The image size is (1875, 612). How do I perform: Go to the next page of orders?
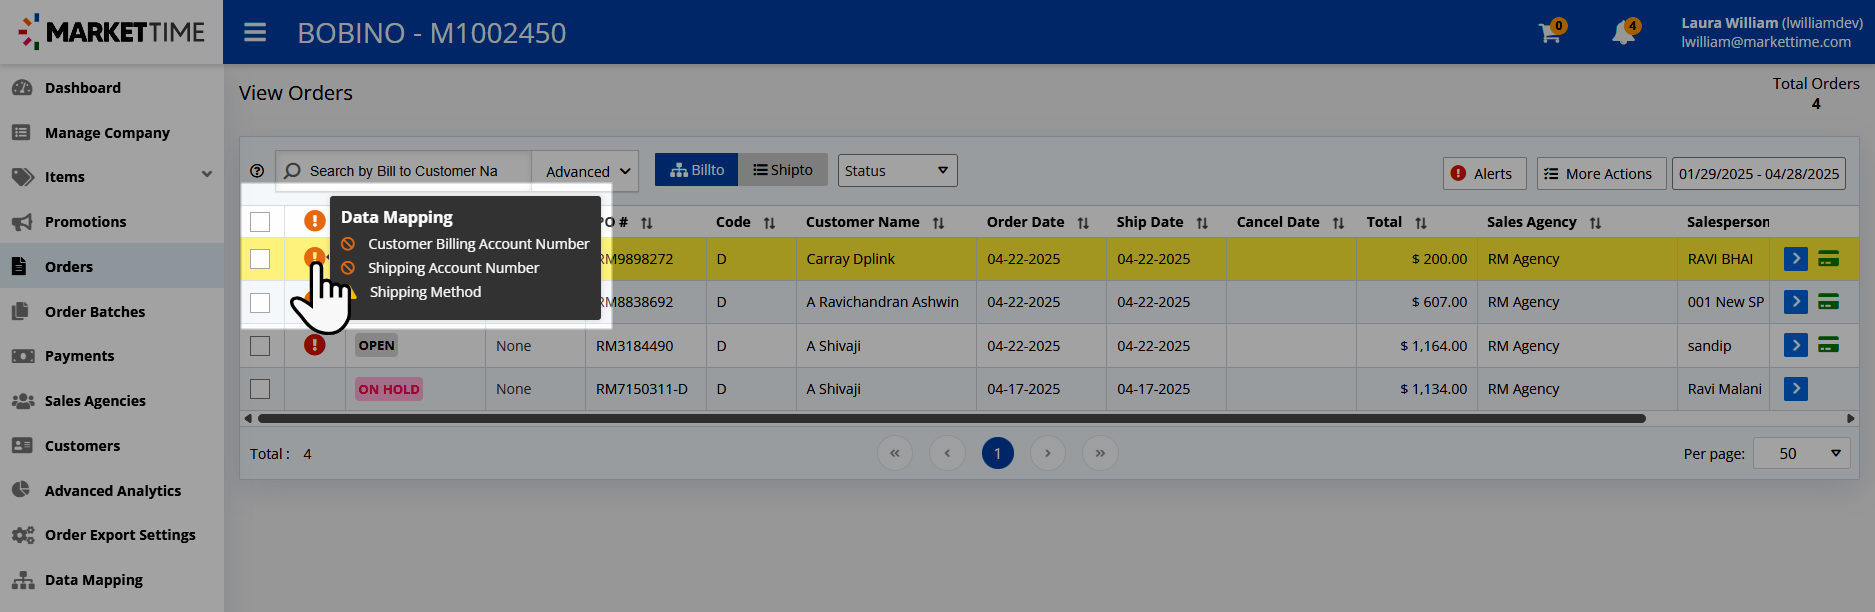tap(1048, 453)
